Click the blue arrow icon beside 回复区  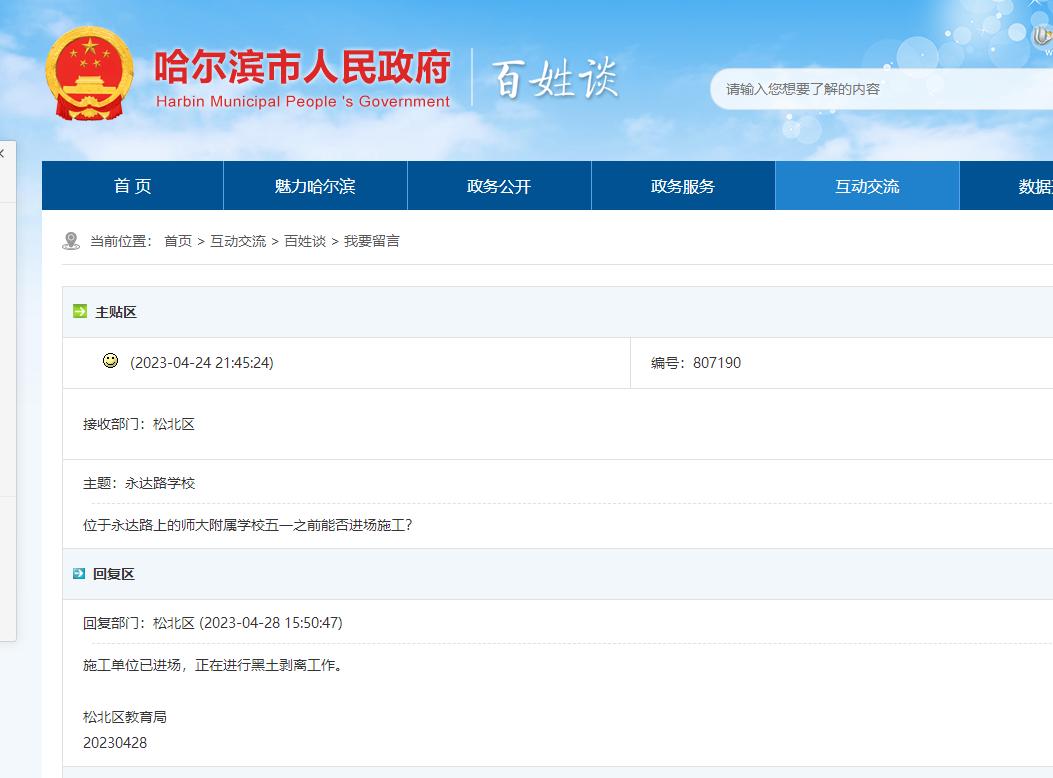[x=79, y=574]
